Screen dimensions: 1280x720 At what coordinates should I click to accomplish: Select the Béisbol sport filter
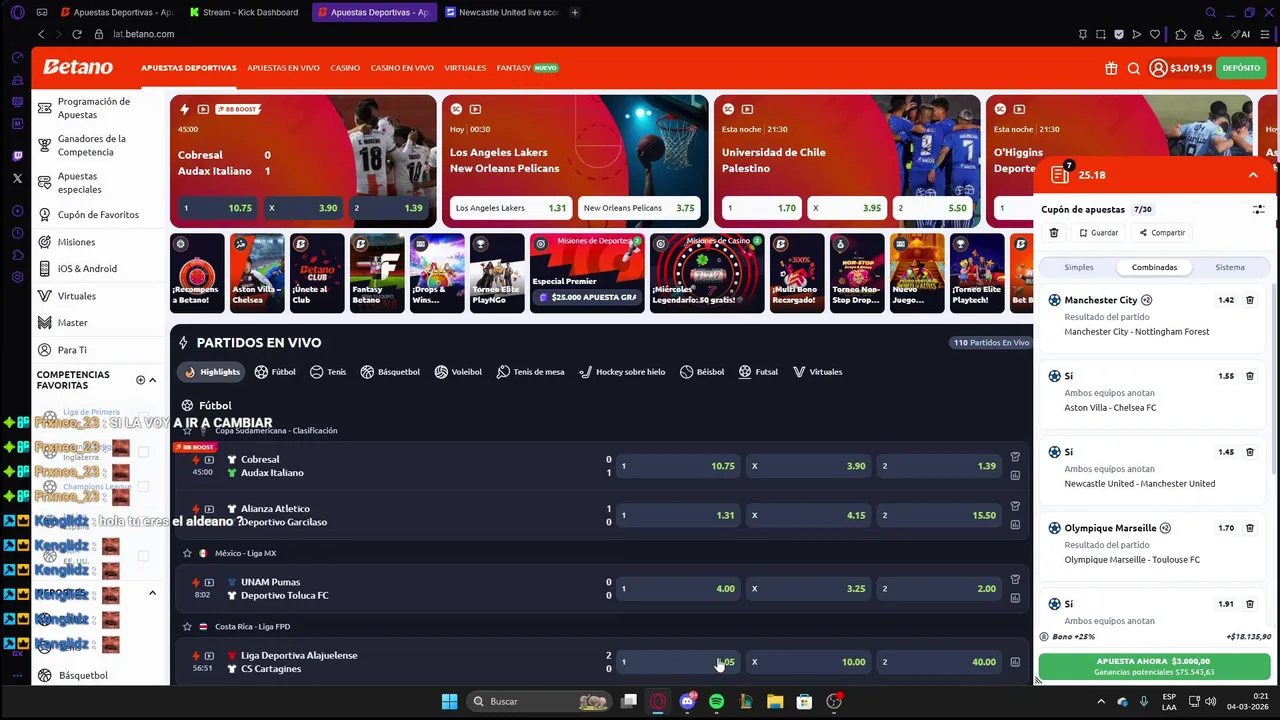[702, 372]
